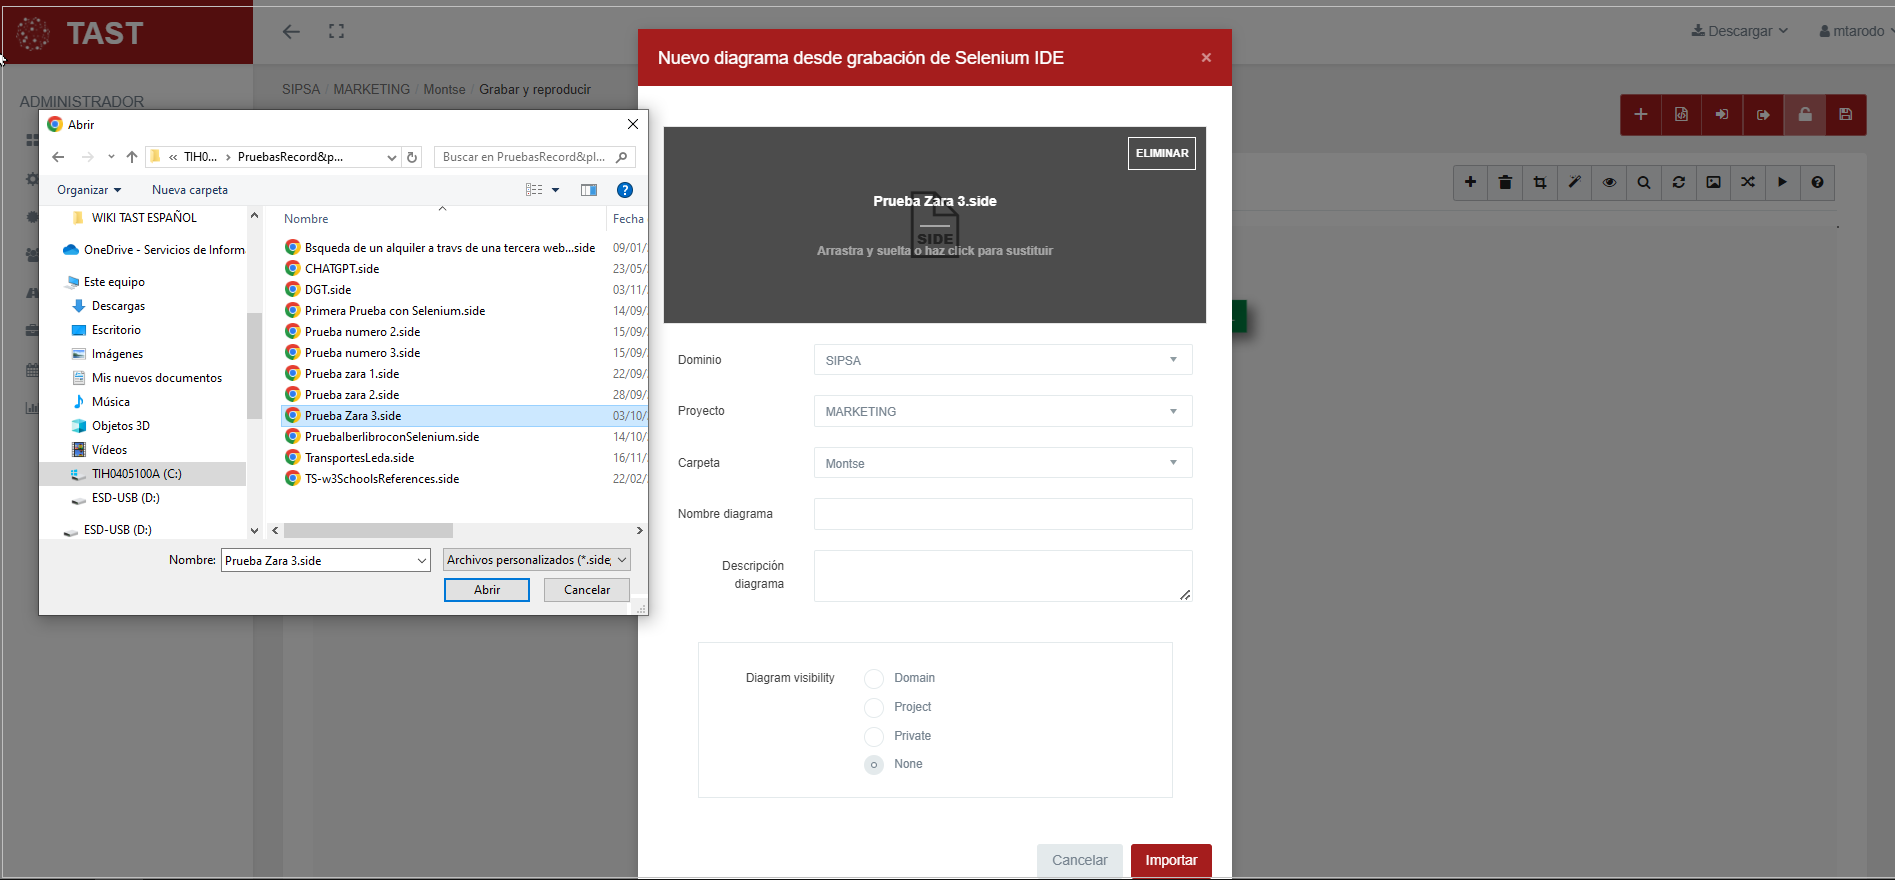Viewport: 1895px width, 880px height.
Task: Click the unlock padlock icon in red toolbar
Action: (x=1805, y=115)
